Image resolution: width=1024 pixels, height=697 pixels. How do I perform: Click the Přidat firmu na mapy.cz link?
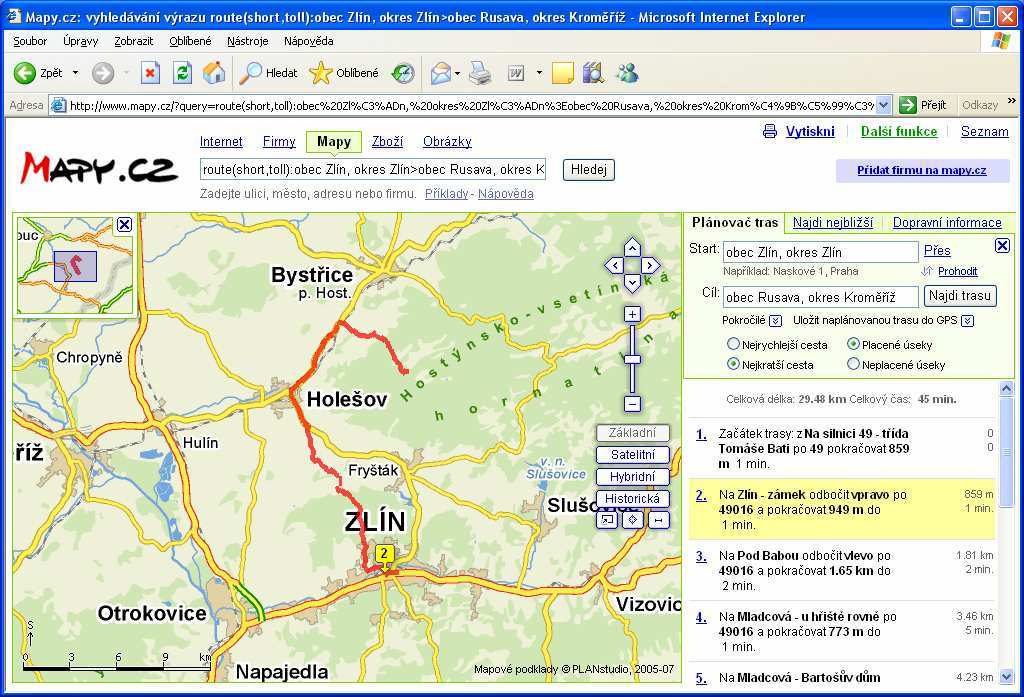pos(921,170)
